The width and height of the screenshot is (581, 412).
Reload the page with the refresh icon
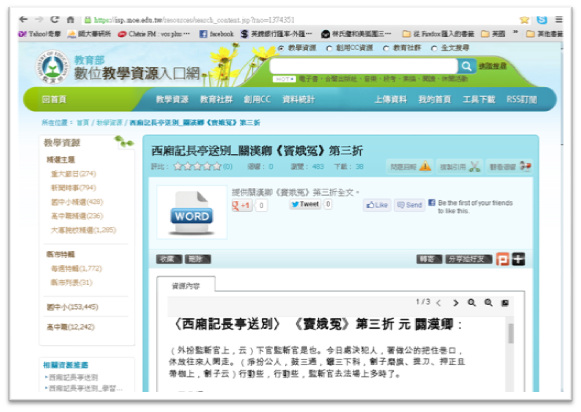click(55, 19)
